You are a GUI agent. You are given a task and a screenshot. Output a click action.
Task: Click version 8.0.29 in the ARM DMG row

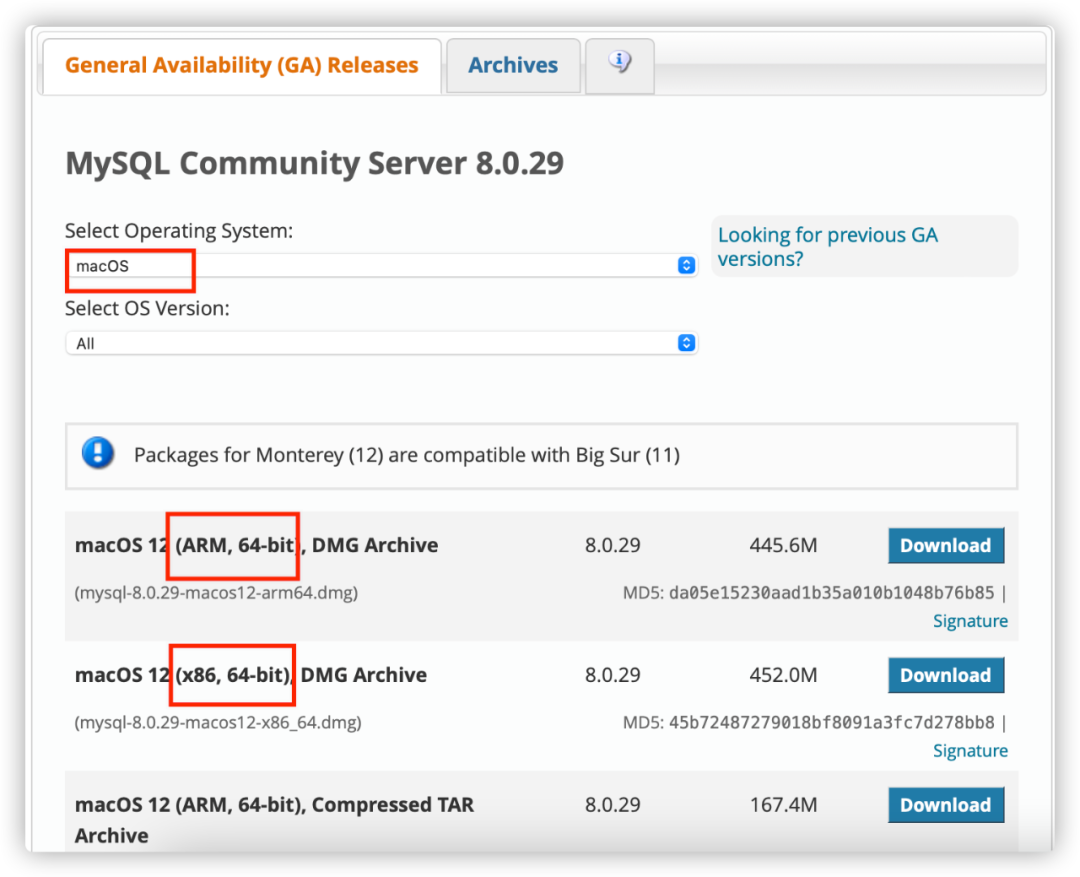click(x=612, y=546)
